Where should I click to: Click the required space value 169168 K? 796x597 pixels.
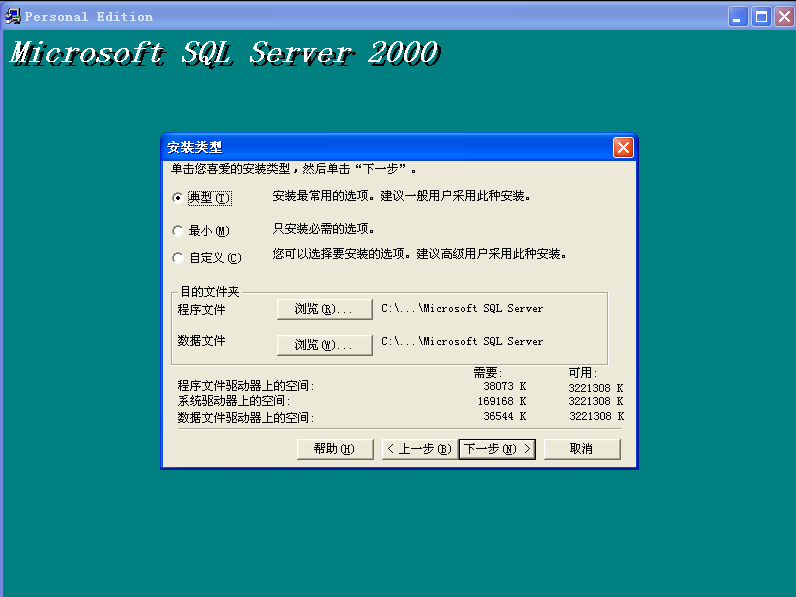click(x=502, y=401)
